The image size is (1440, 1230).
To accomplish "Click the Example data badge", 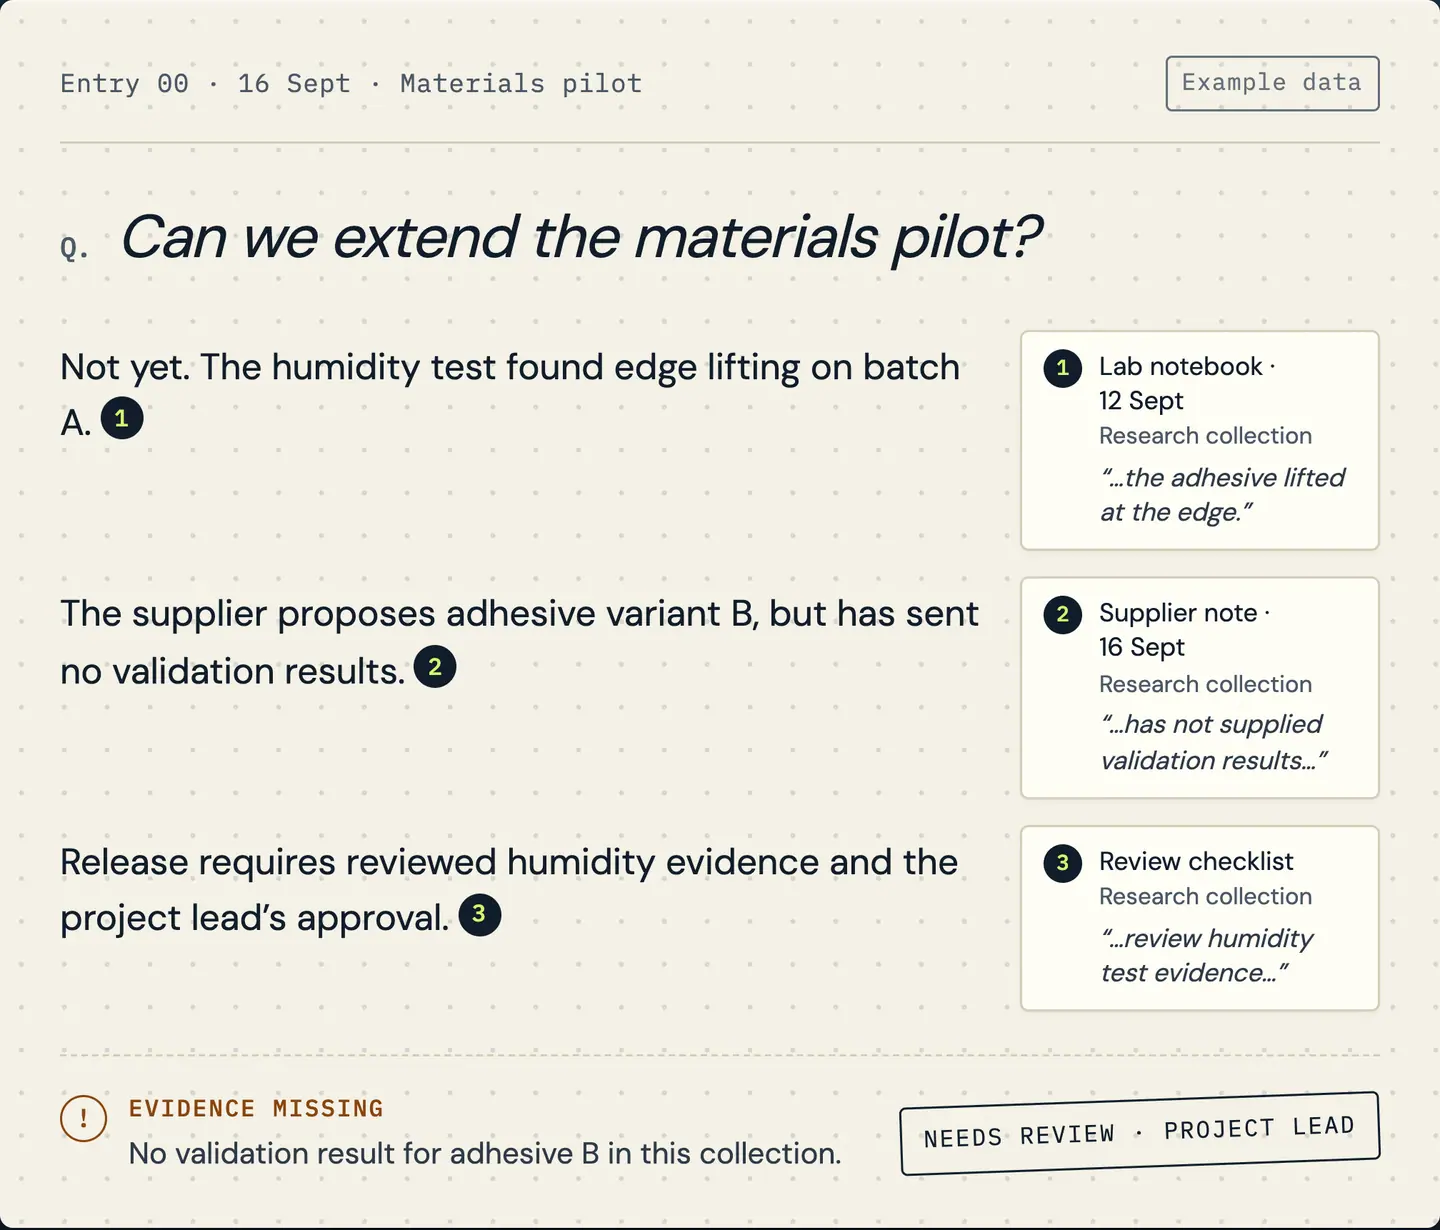I will 1272,83.
